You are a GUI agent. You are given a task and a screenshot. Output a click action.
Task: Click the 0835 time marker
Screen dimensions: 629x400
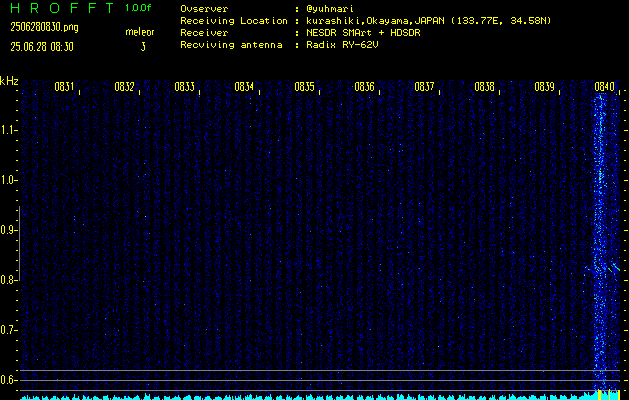point(304,87)
